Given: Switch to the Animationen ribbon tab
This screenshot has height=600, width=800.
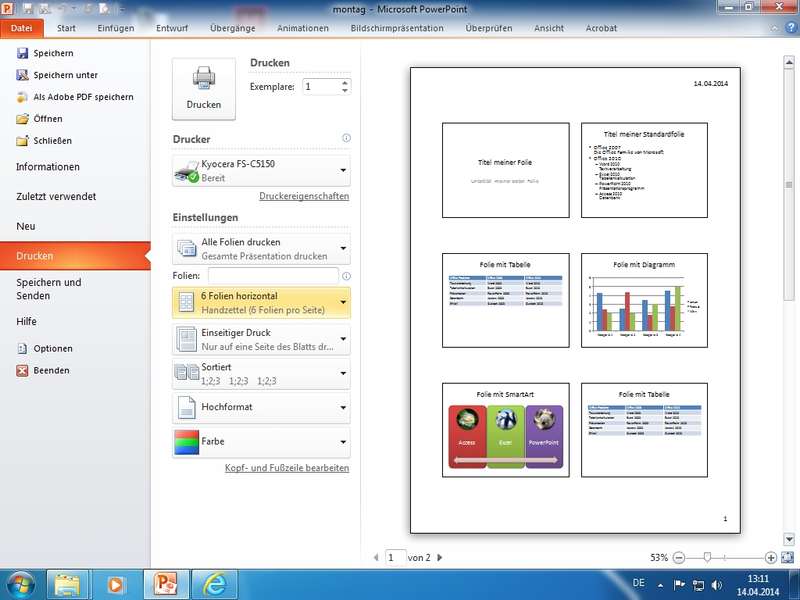Looking at the screenshot, I should point(302,28).
